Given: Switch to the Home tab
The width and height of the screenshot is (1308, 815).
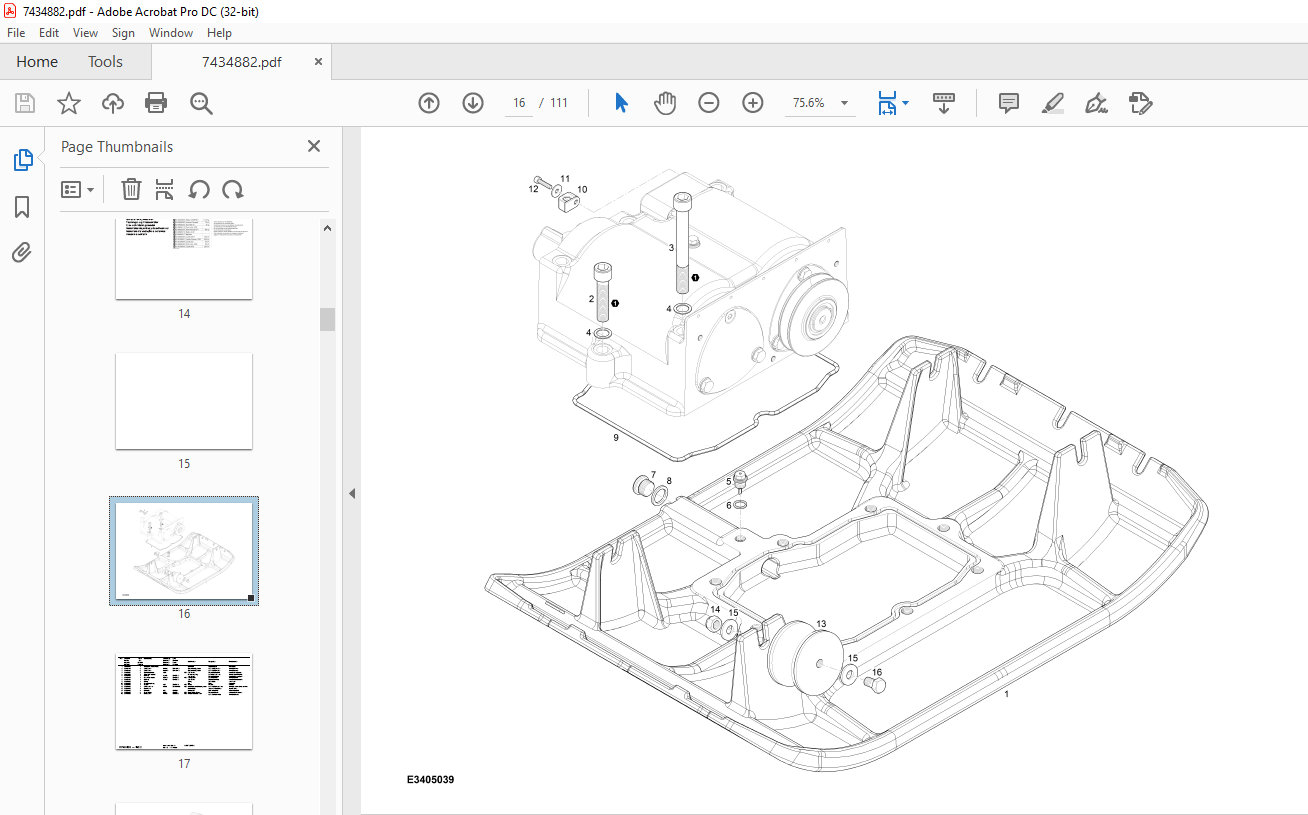Looking at the screenshot, I should click(37, 62).
